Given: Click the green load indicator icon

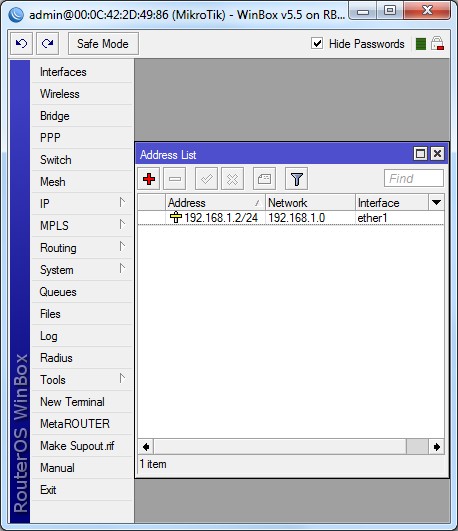Looking at the screenshot, I should [x=420, y=44].
